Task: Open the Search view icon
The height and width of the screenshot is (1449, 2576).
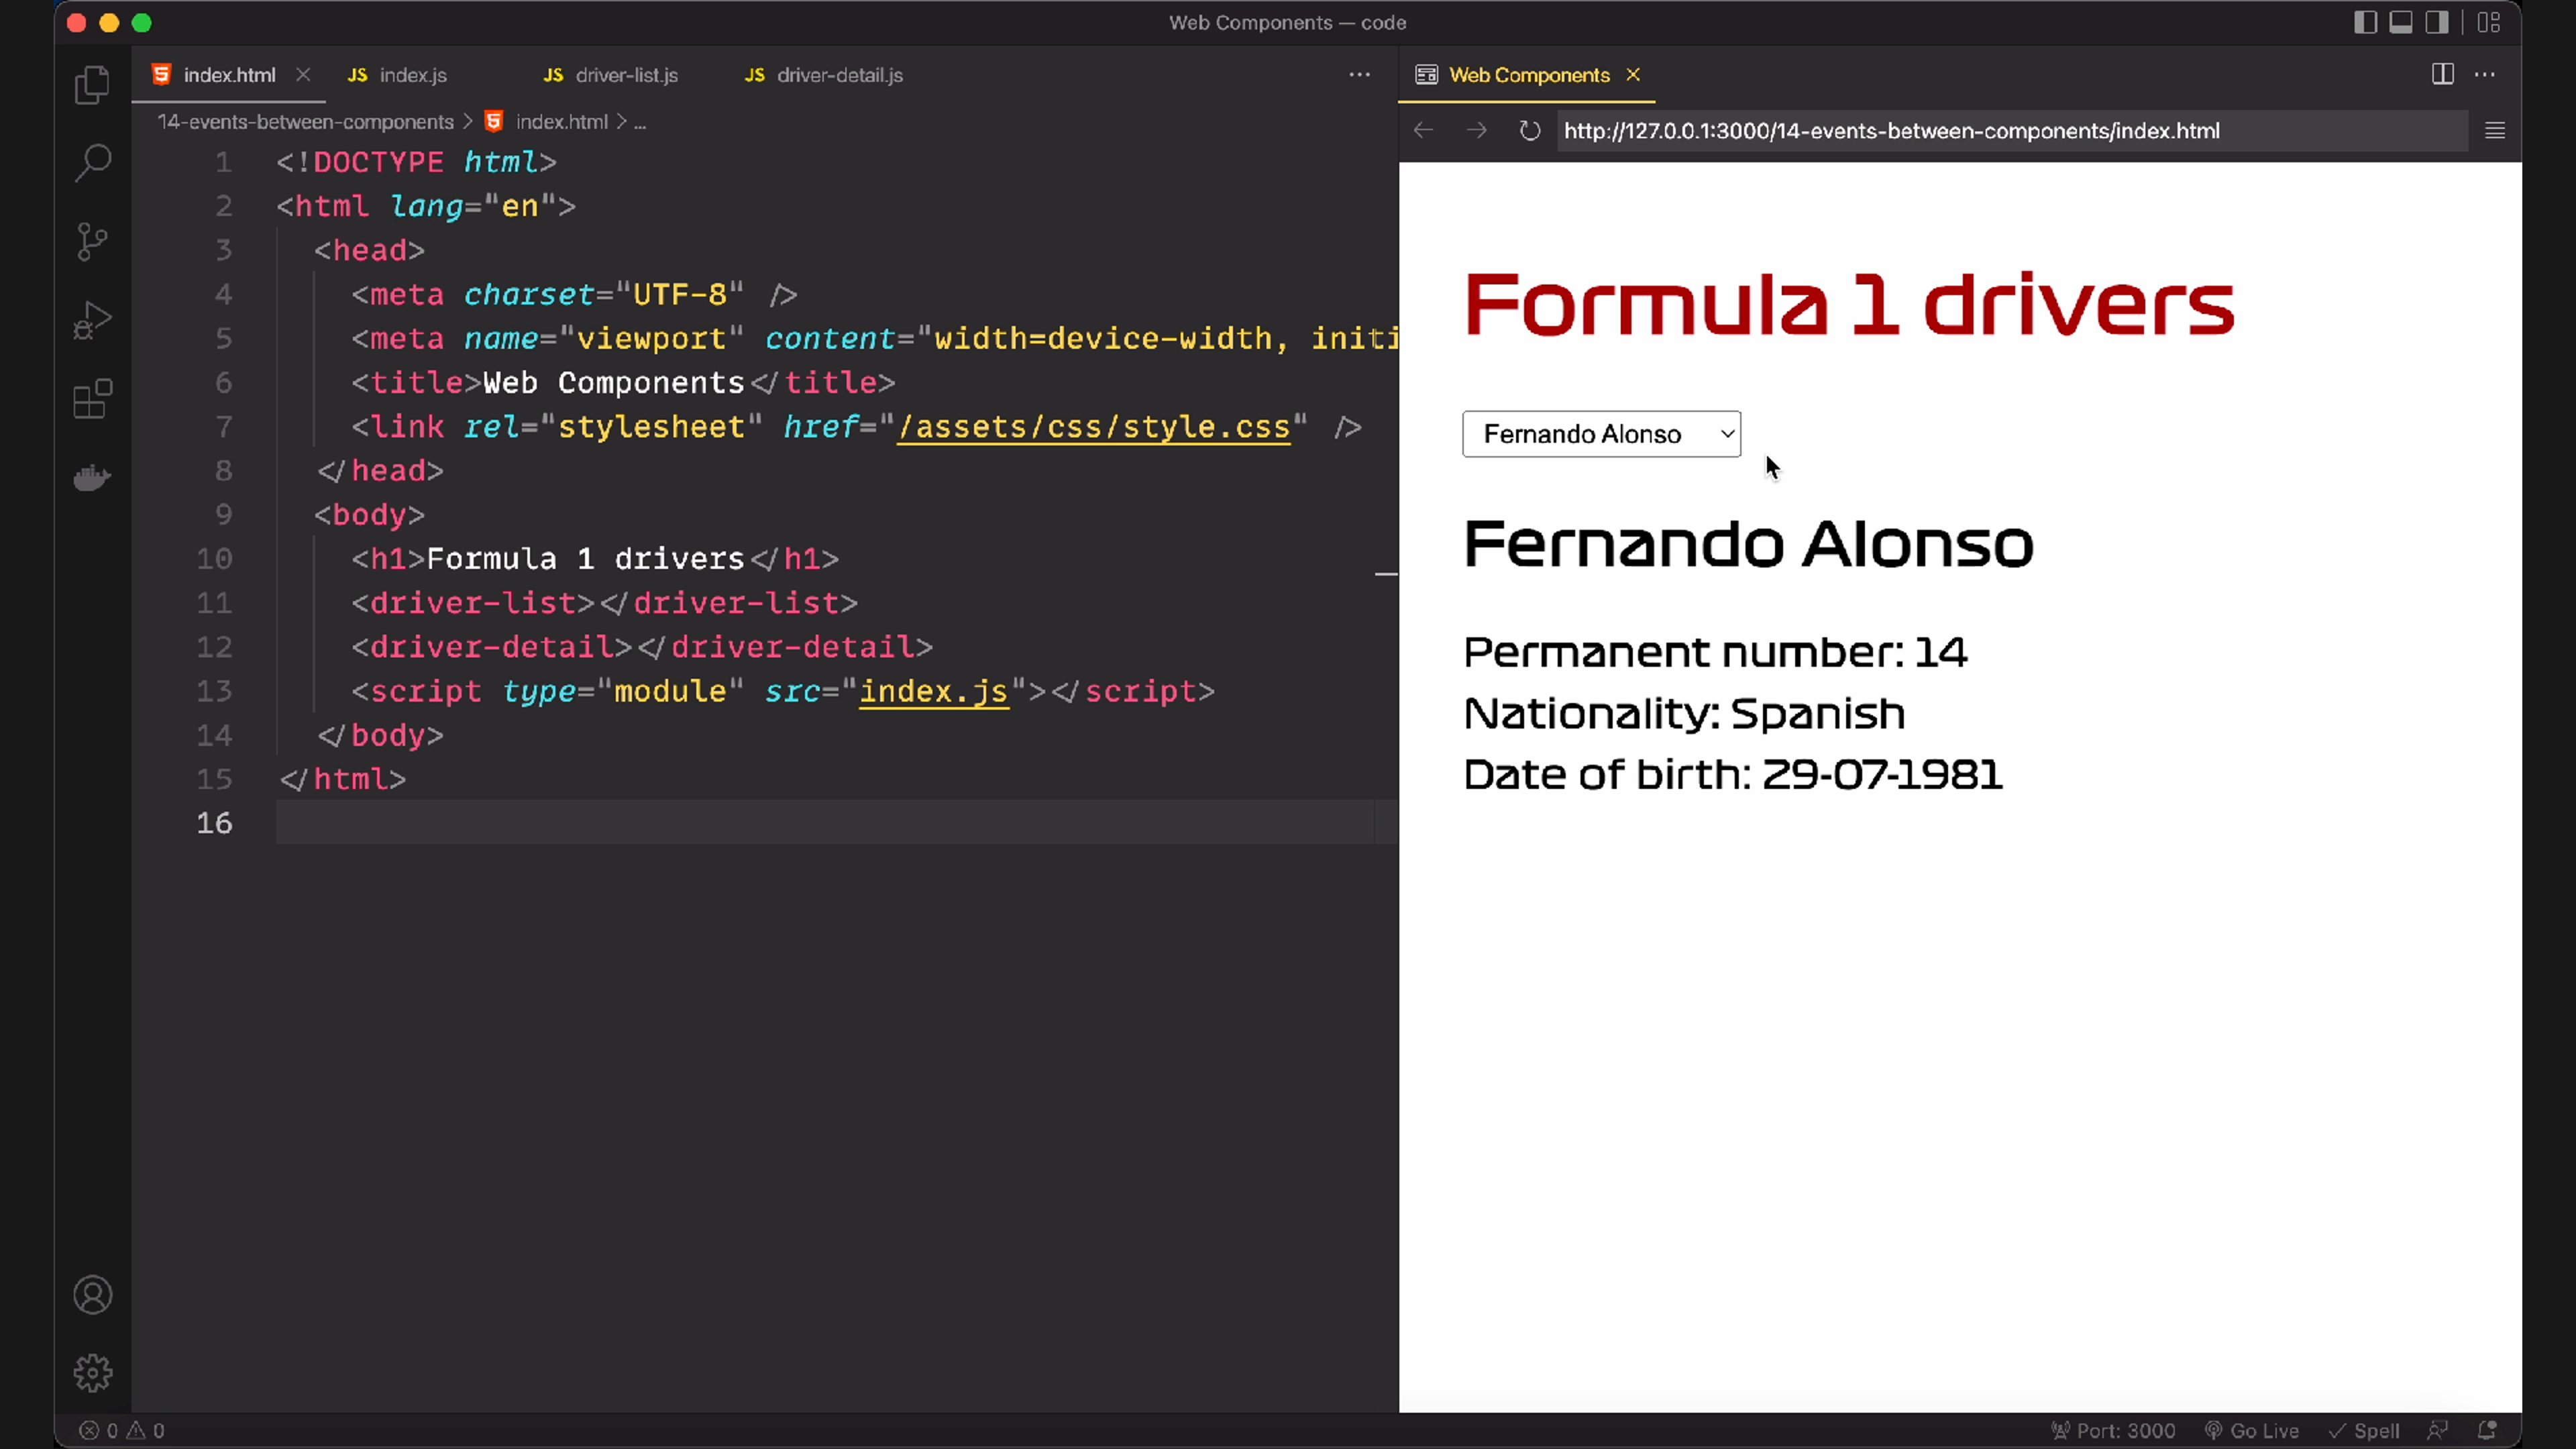Action: click(x=92, y=163)
